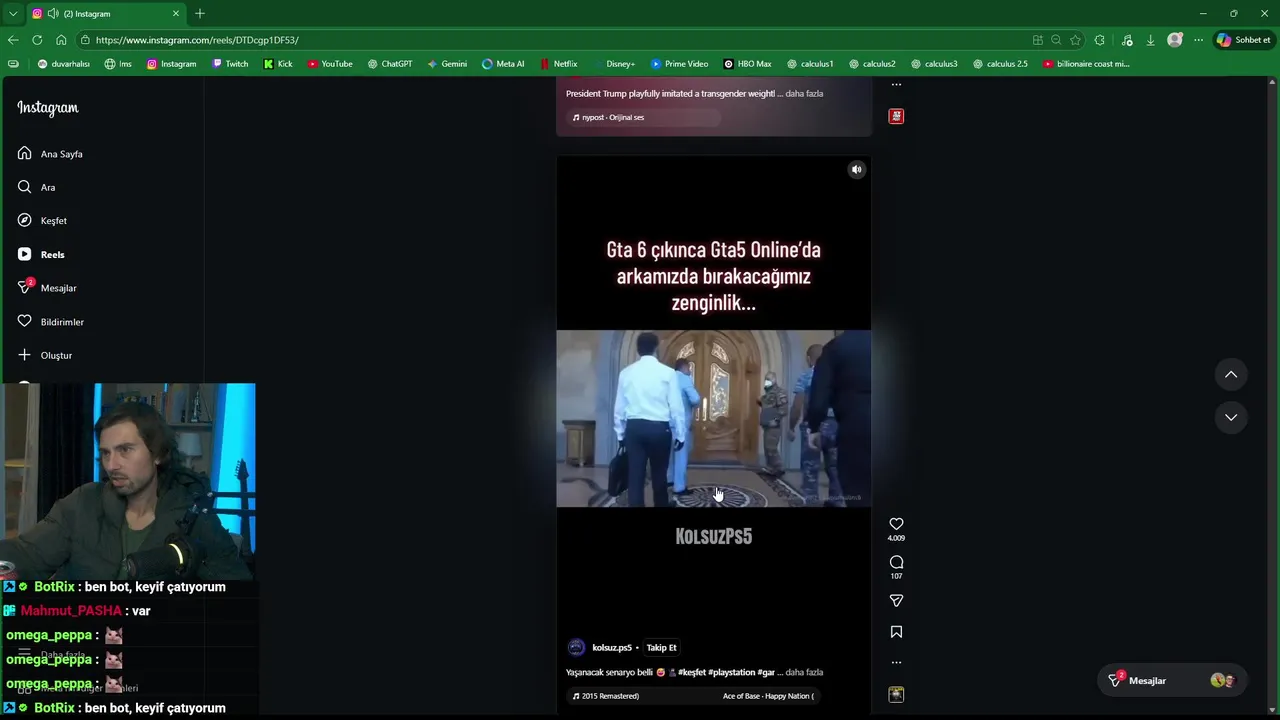1280x720 pixels.
Task: Zoom the page with magnifier icon
Action: 1056,40
